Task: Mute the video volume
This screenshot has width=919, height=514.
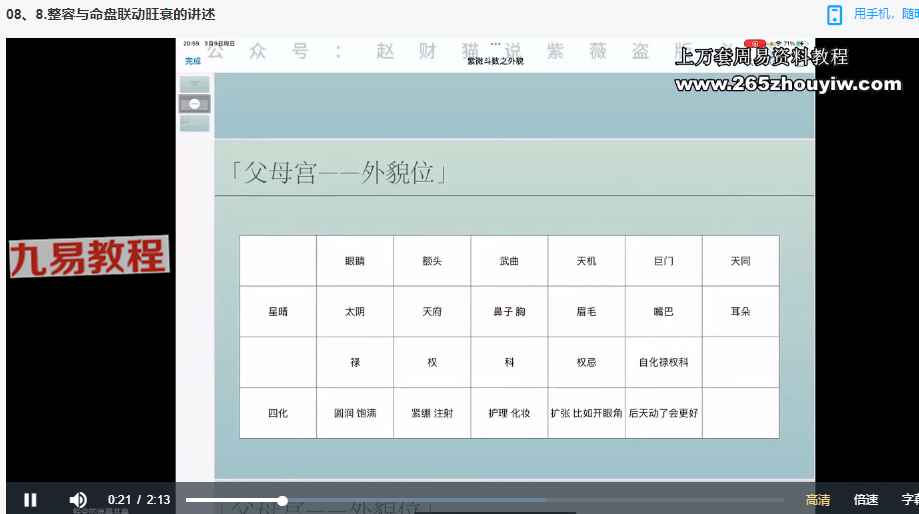Action: [77, 500]
